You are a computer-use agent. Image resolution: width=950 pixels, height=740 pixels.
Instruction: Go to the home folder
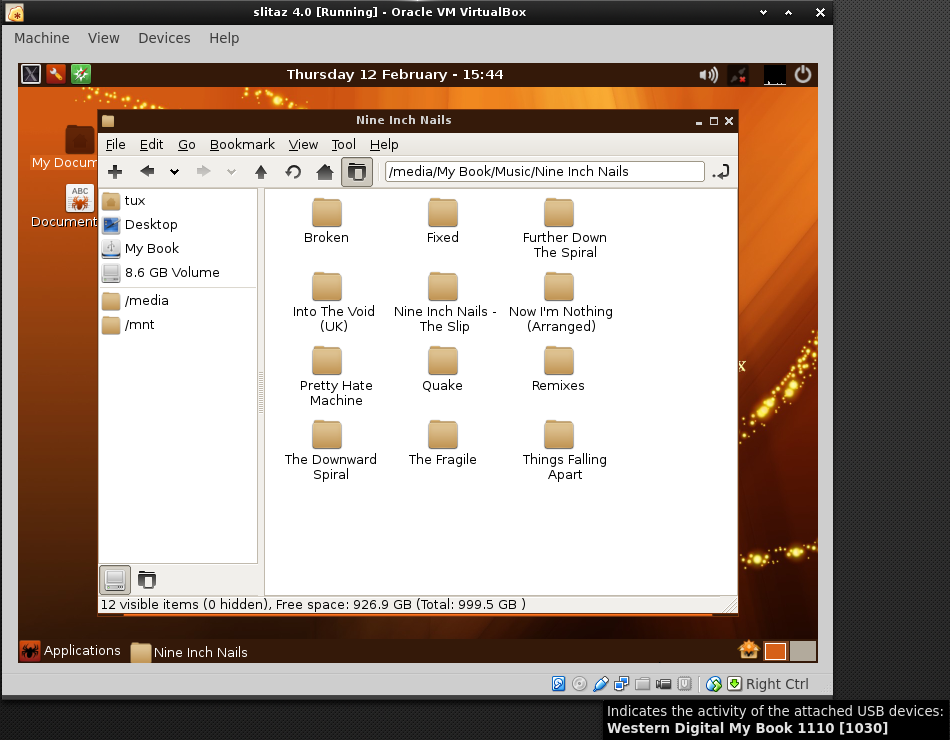(325, 172)
